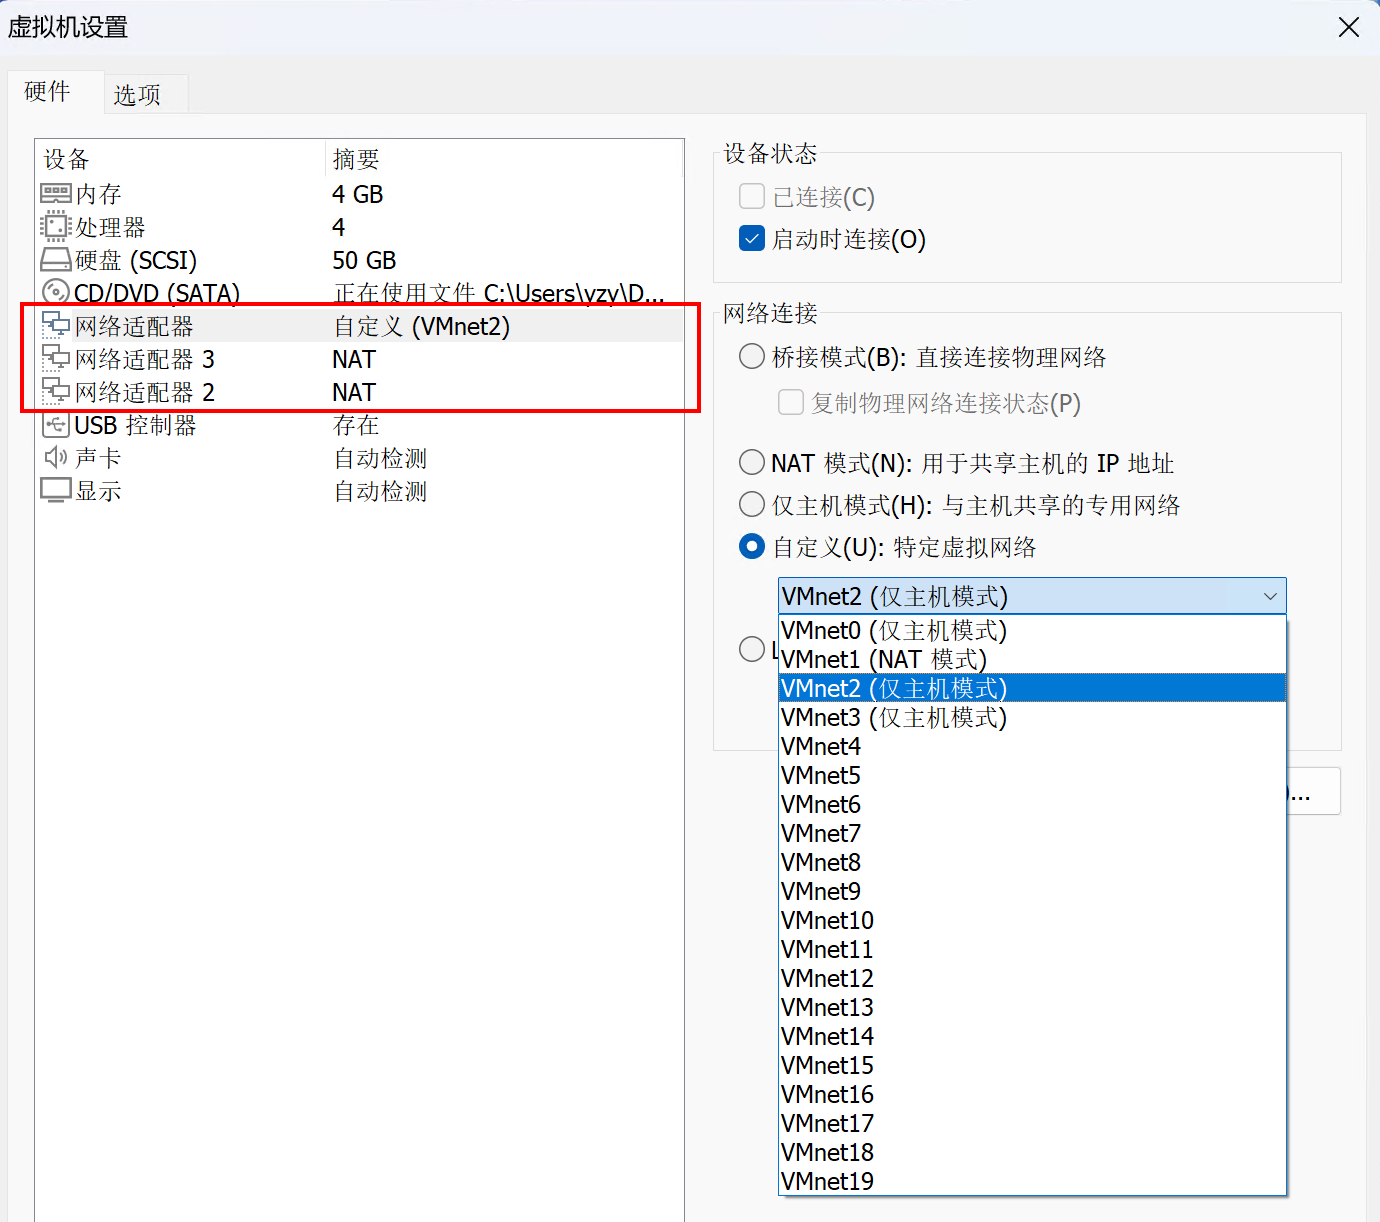Screen dimensions: 1380x1222
Task: Select 仅主机模式(H) radio button
Action: coord(751,504)
